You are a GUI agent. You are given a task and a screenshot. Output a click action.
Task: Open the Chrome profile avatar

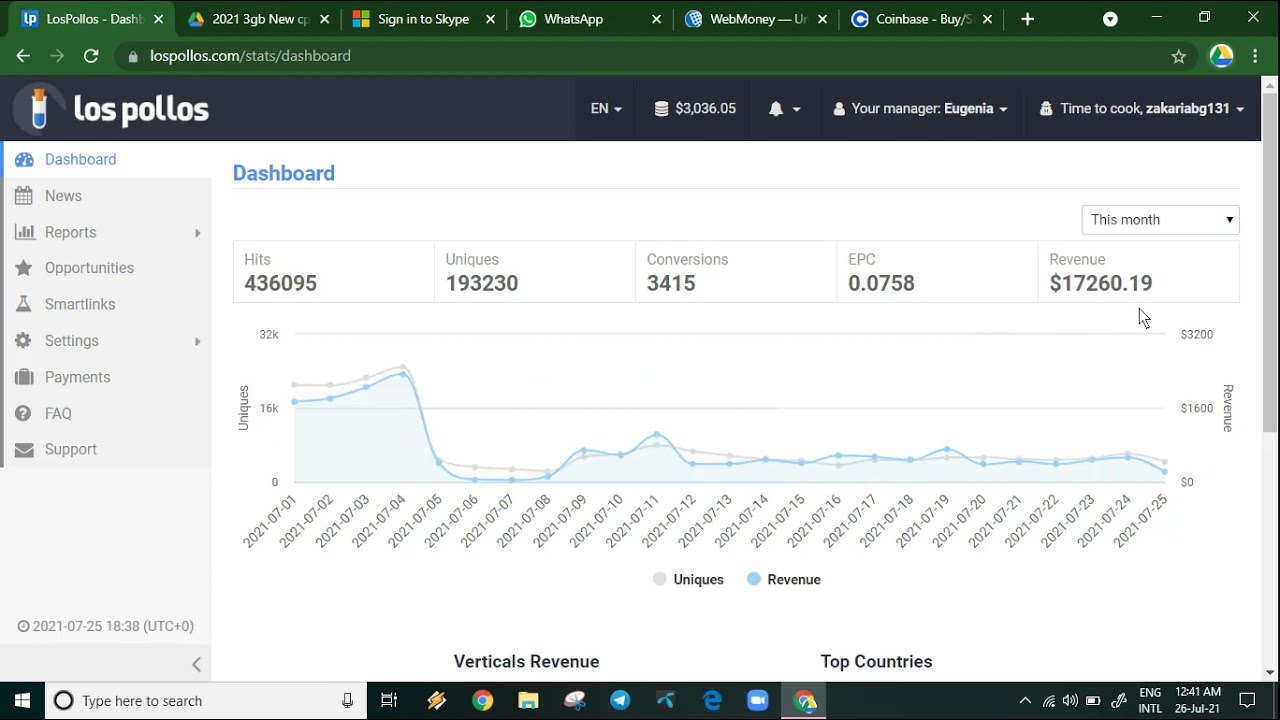click(x=1221, y=56)
